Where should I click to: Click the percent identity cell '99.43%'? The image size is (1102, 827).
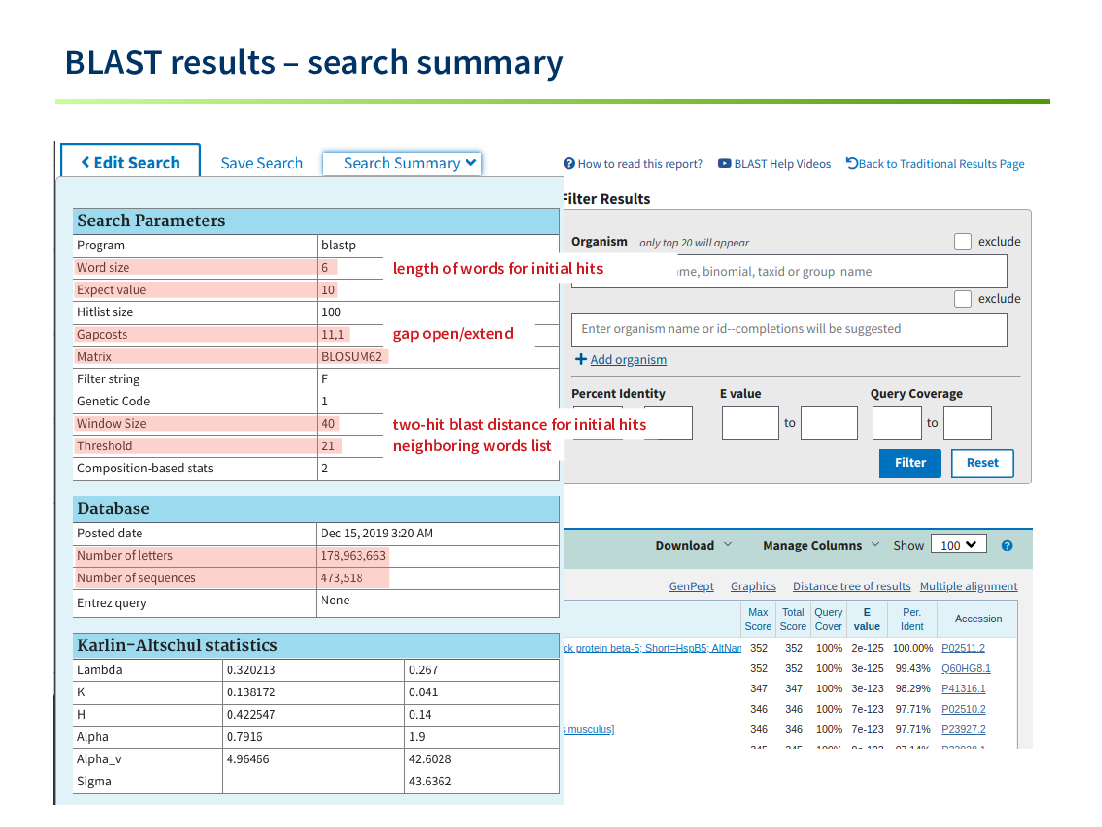[913, 668]
